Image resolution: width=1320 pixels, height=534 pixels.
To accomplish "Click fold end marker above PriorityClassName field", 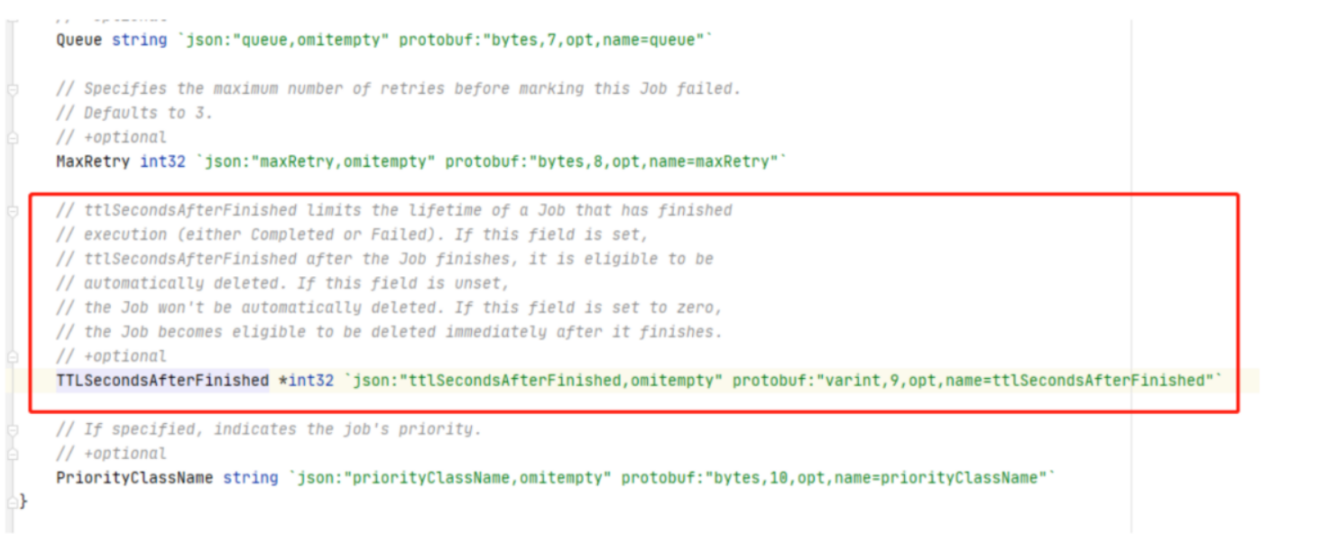I will coord(12,454).
